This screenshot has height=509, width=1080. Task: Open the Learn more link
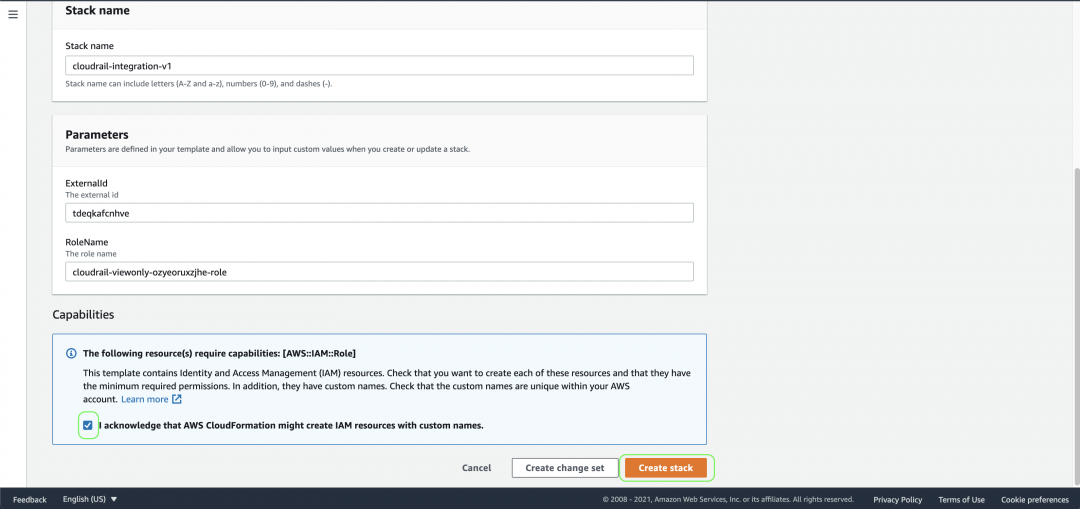tap(145, 399)
